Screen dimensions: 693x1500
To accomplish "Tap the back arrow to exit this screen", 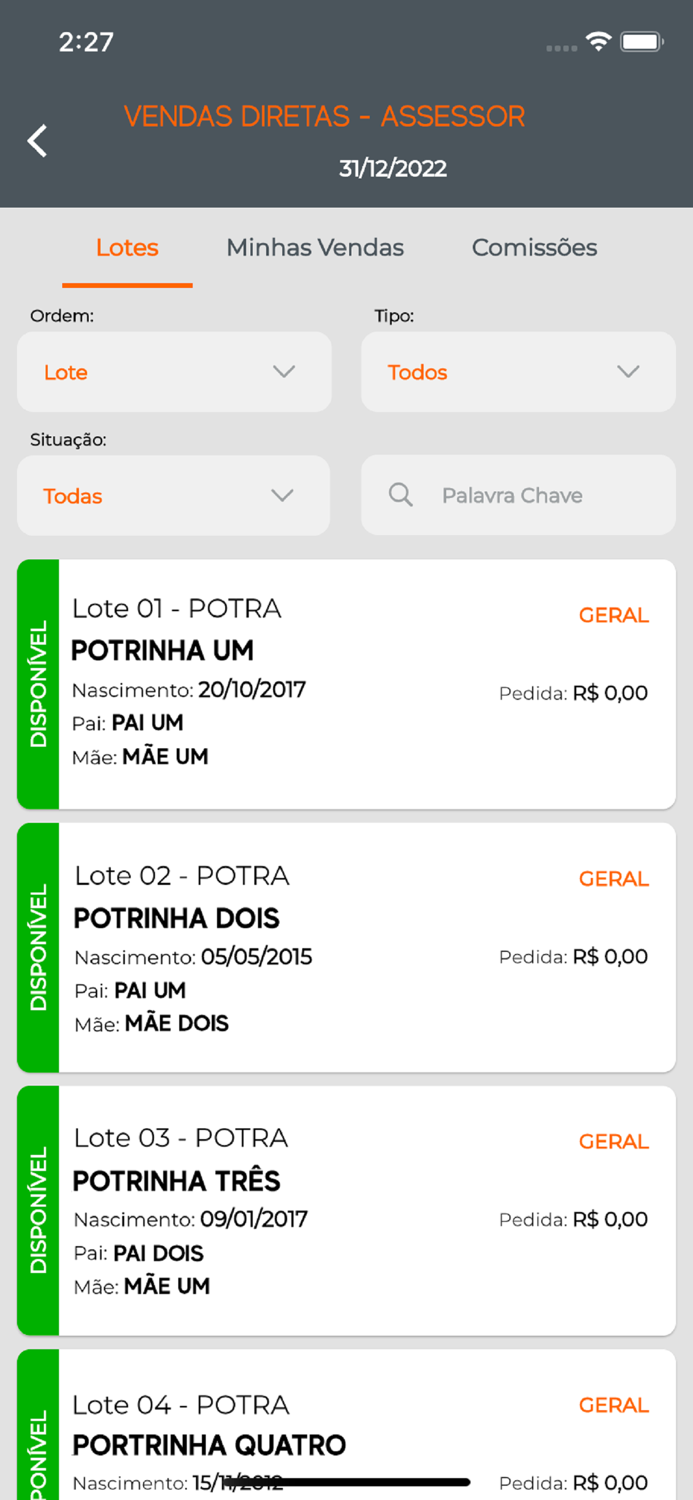I will tap(36, 140).
